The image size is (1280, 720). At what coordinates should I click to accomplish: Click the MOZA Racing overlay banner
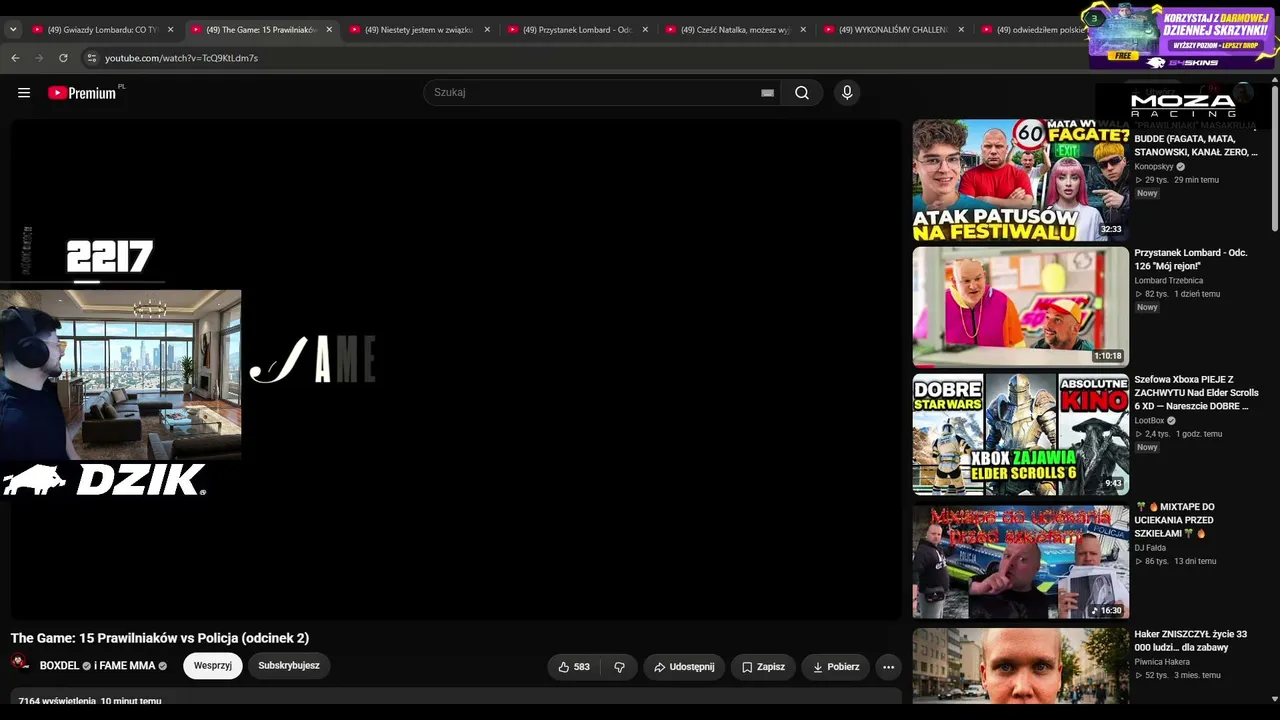1183,104
